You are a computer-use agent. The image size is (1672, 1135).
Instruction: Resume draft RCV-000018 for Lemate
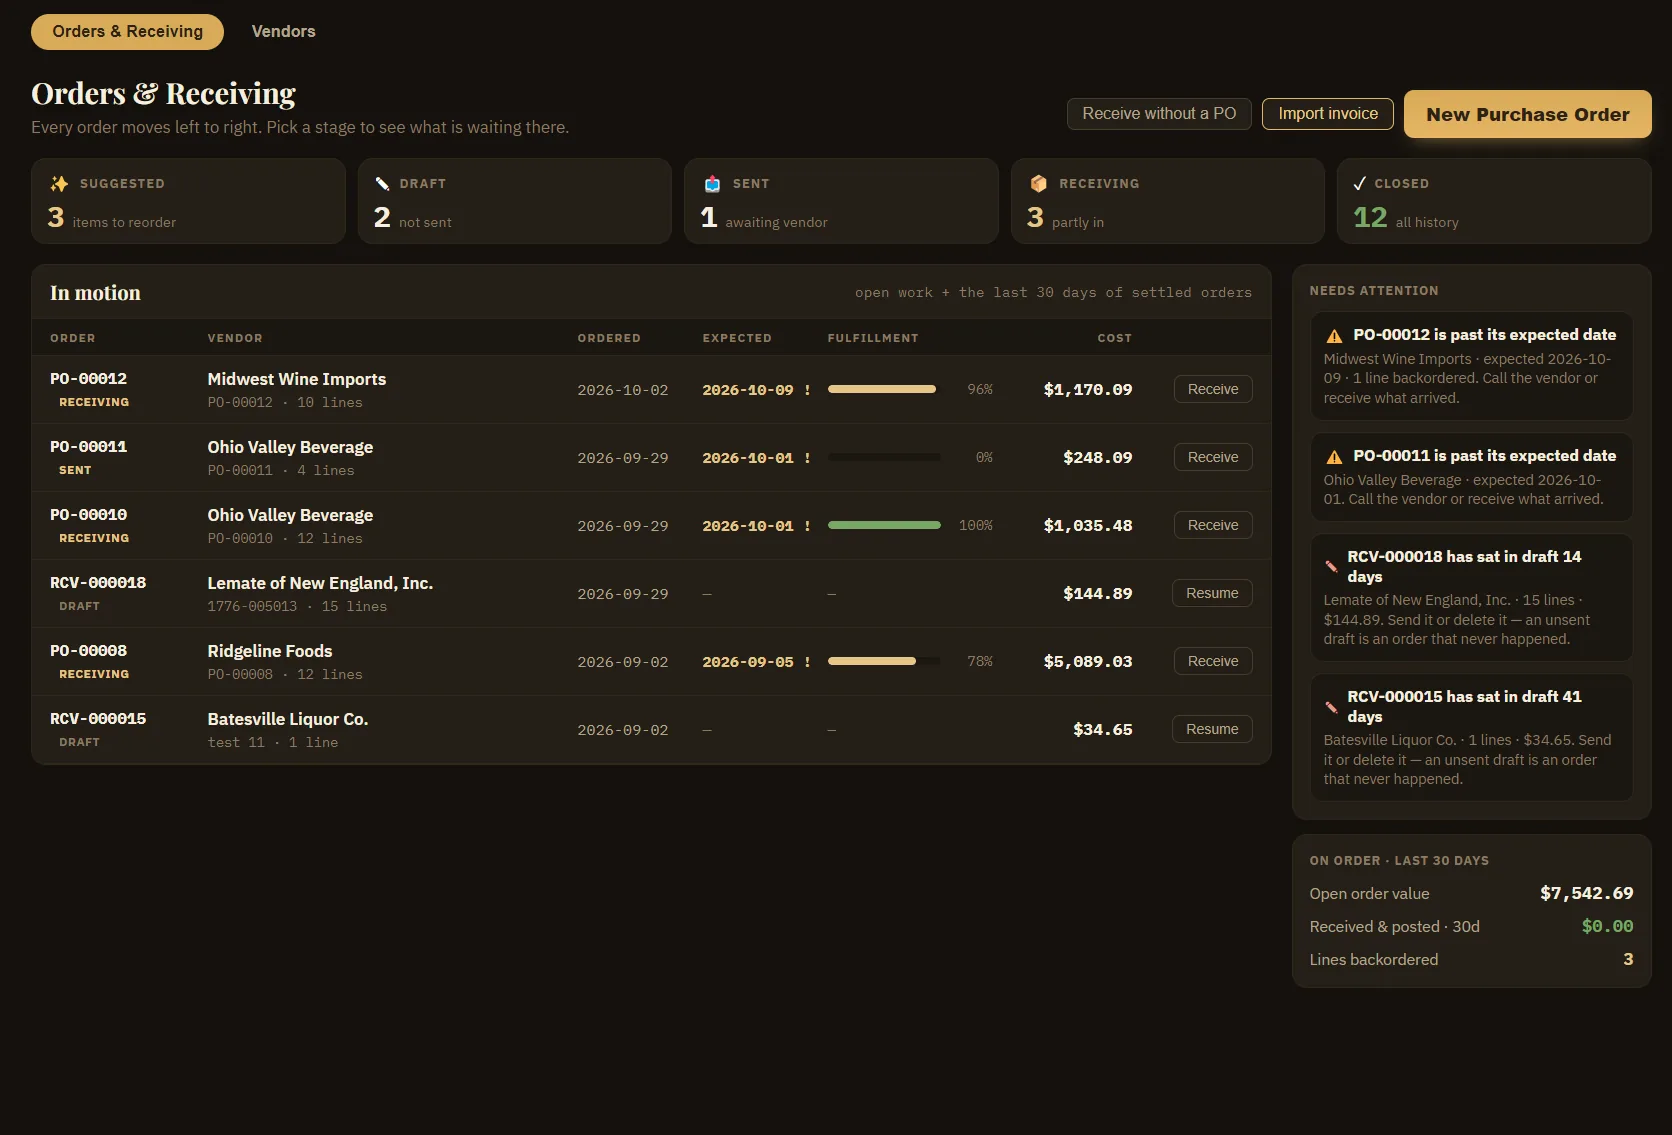click(1212, 594)
